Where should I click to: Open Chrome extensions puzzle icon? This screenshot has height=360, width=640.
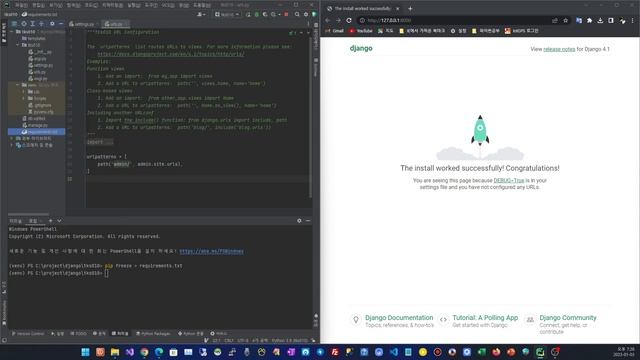589,20
